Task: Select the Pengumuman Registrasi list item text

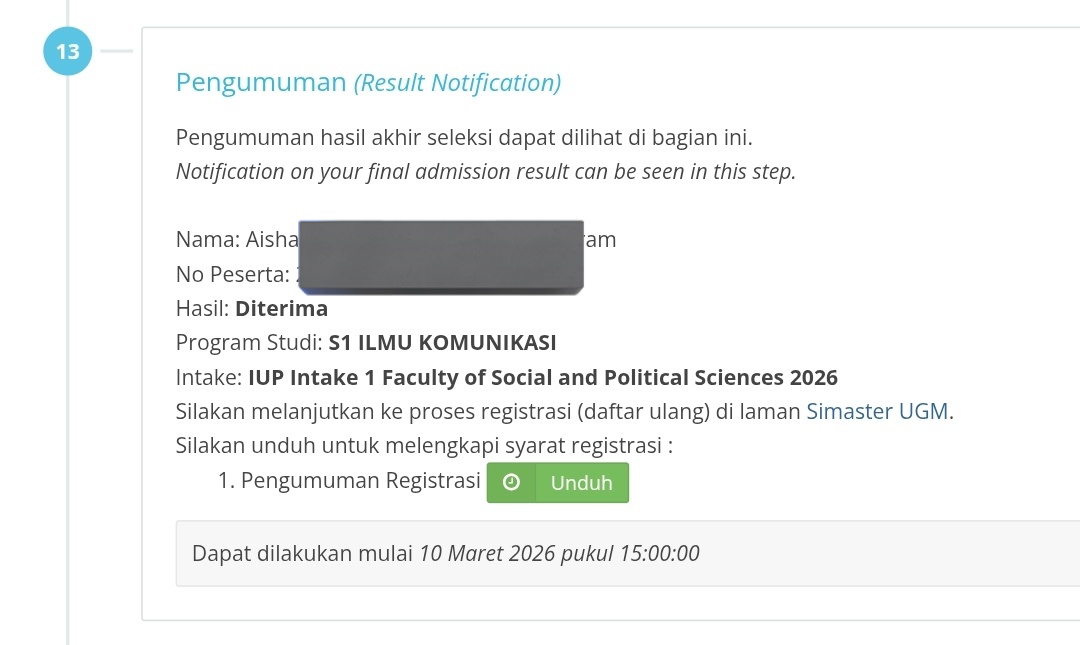Action: (360, 480)
